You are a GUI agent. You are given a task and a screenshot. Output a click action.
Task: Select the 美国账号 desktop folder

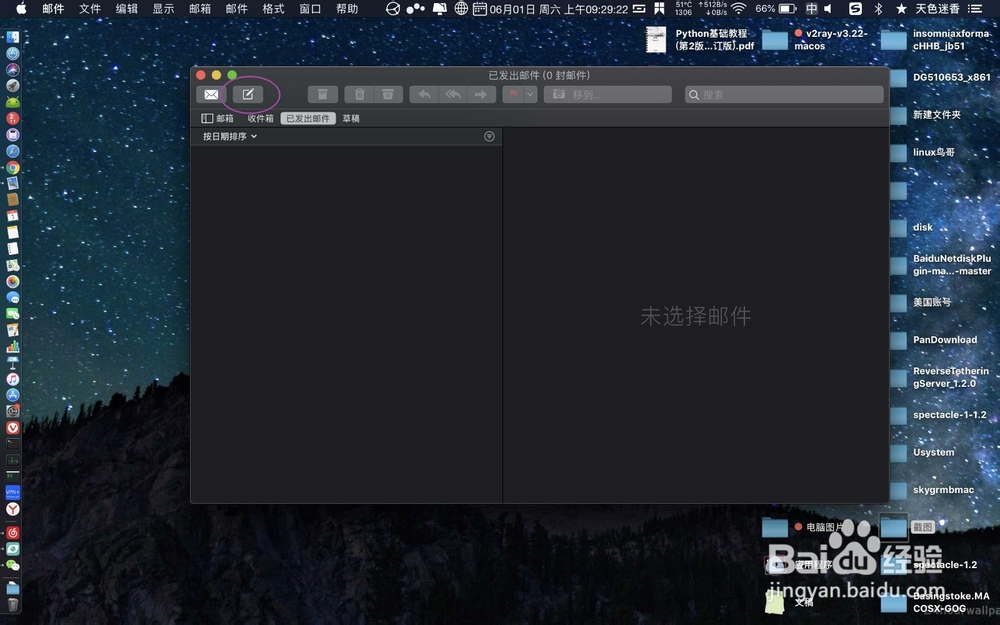click(x=920, y=302)
